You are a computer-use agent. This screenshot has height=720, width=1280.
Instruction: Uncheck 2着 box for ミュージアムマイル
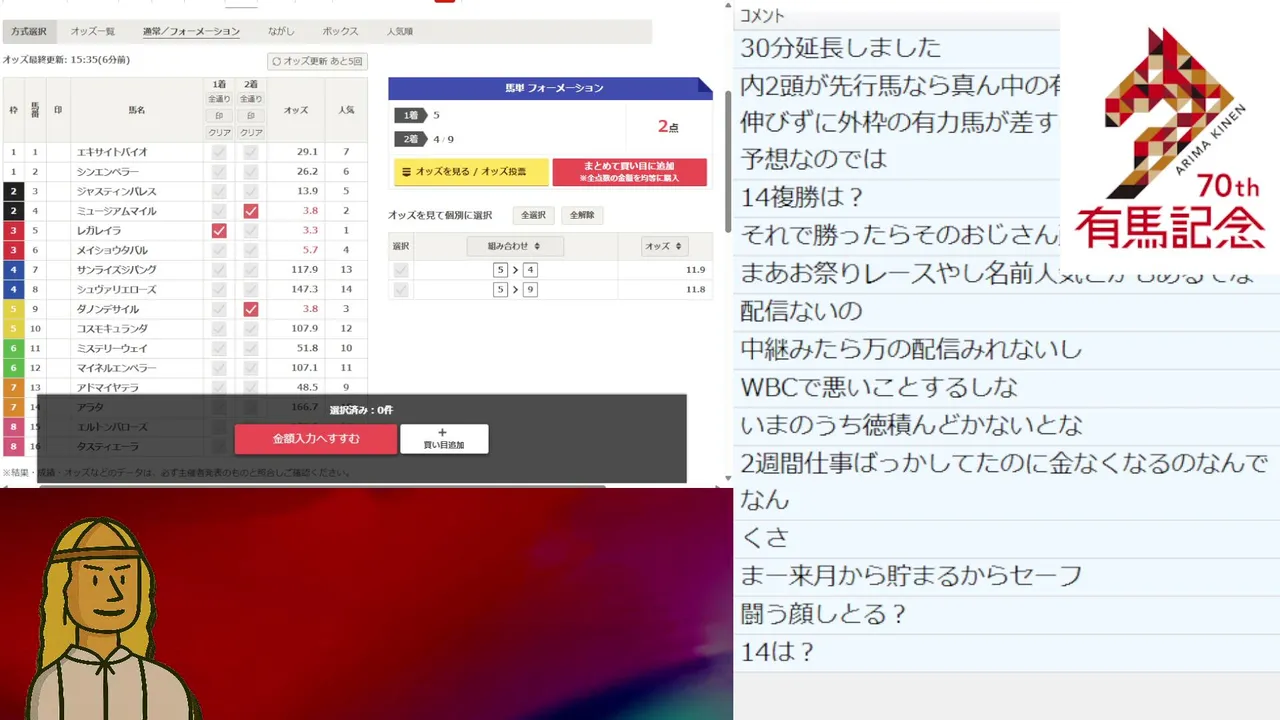[x=251, y=211]
